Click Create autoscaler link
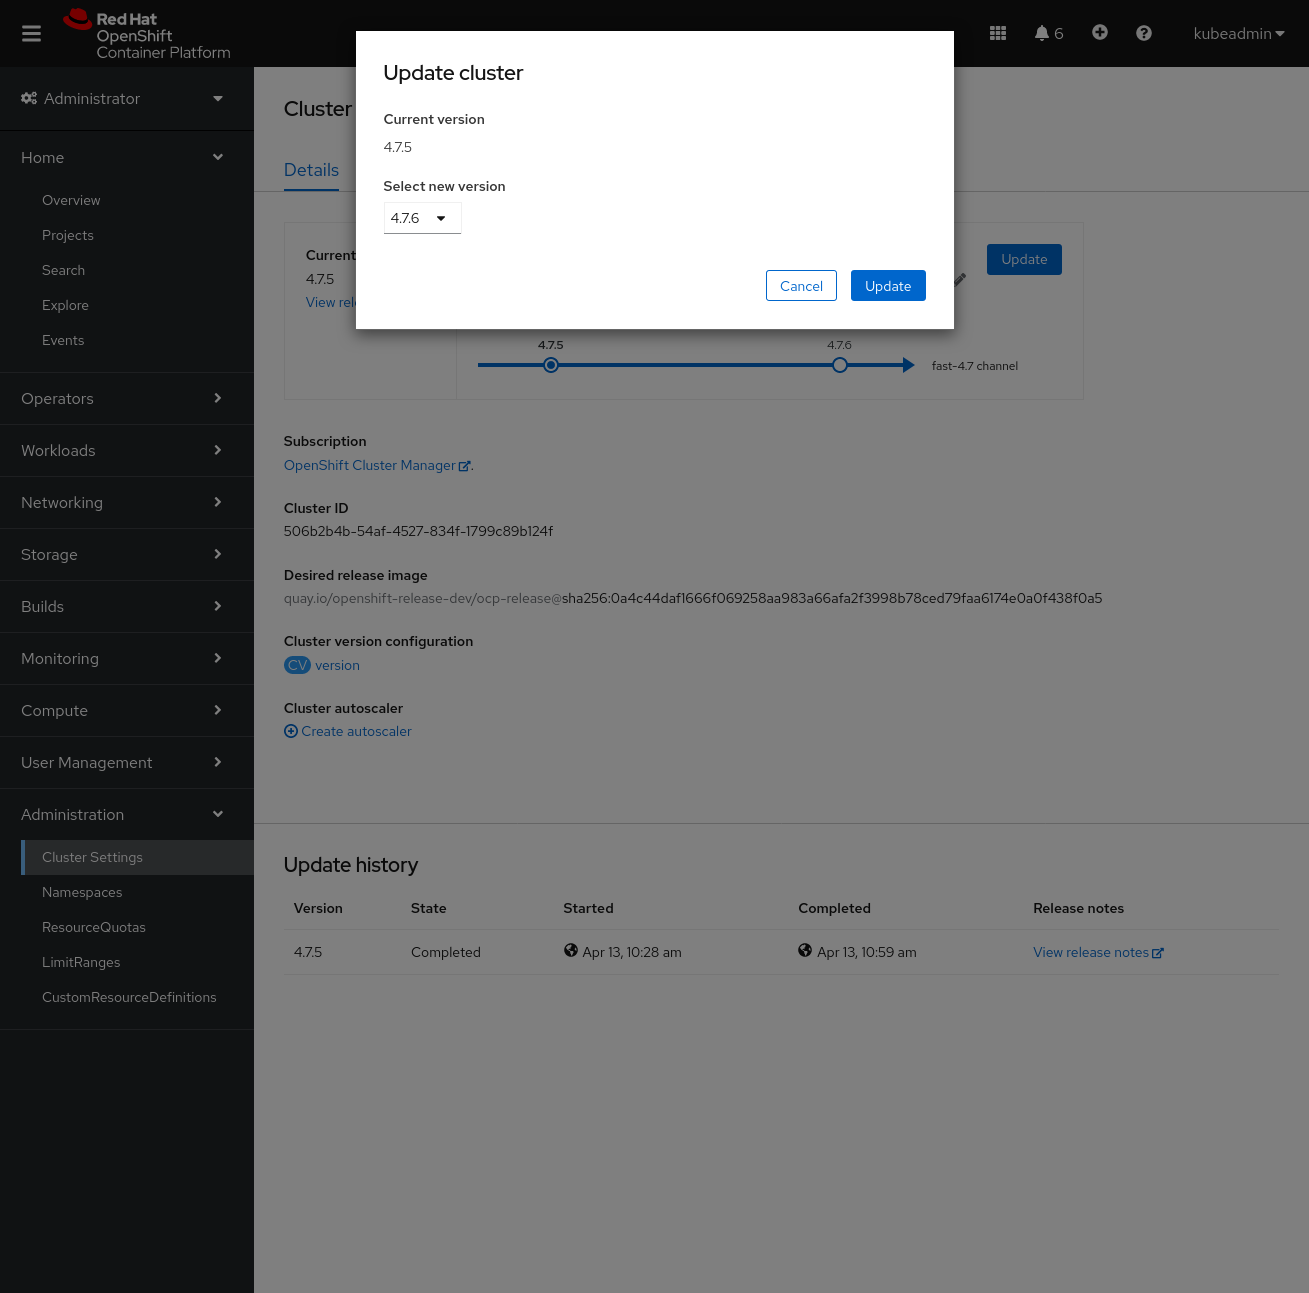Screen dimensions: 1309x1293 (x=348, y=731)
